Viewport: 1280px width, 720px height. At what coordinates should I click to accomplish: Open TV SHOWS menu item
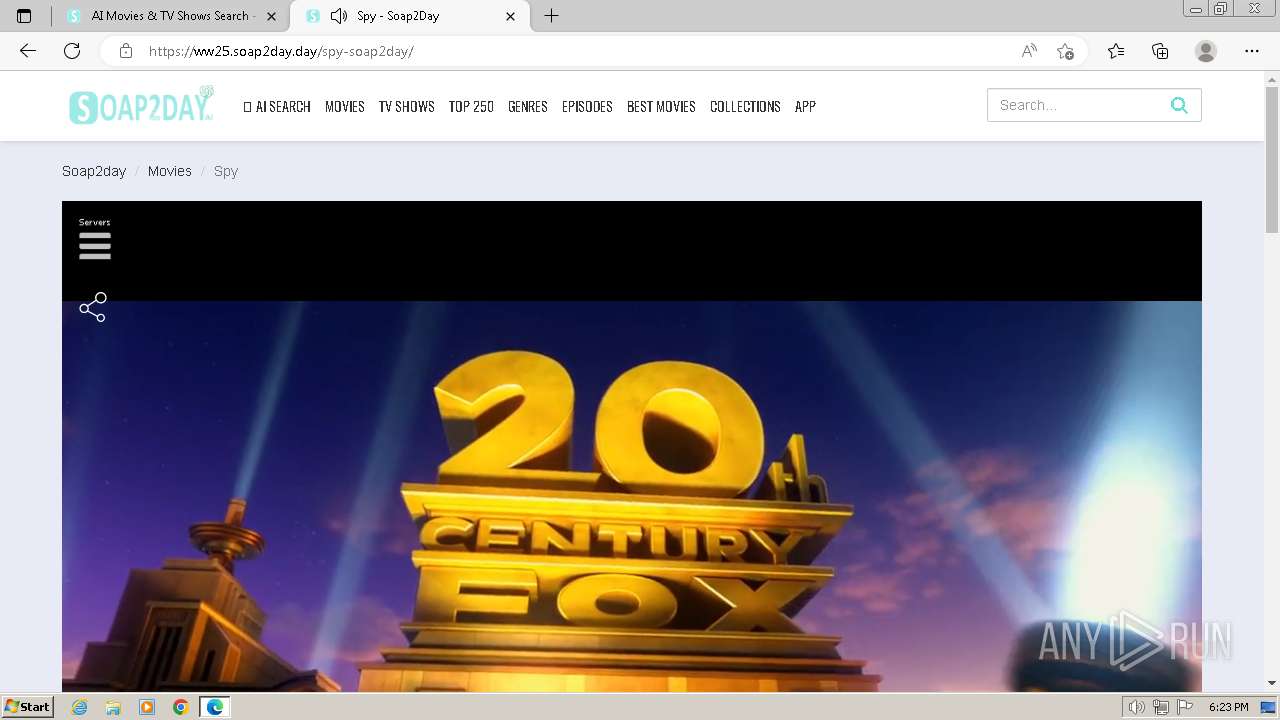point(406,106)
